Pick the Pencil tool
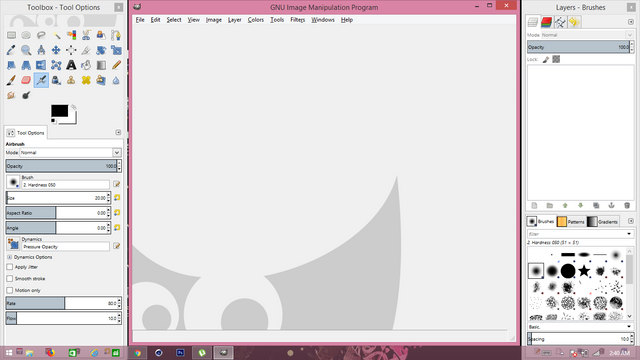 pos(116,65)
